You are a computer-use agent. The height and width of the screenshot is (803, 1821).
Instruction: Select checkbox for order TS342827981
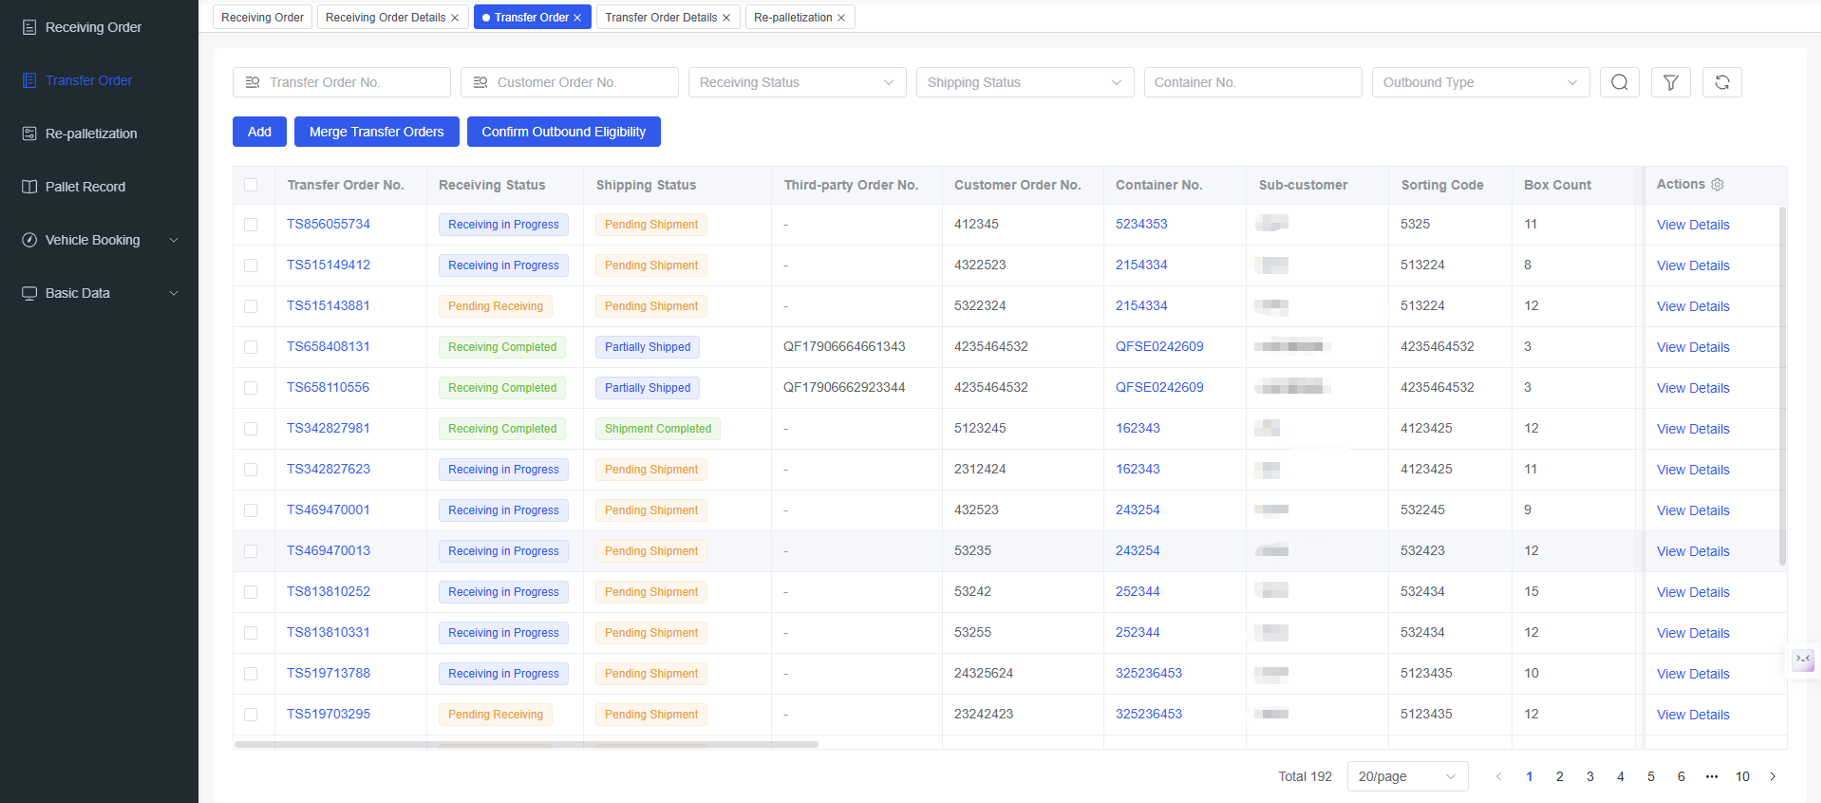click(251, 429)
